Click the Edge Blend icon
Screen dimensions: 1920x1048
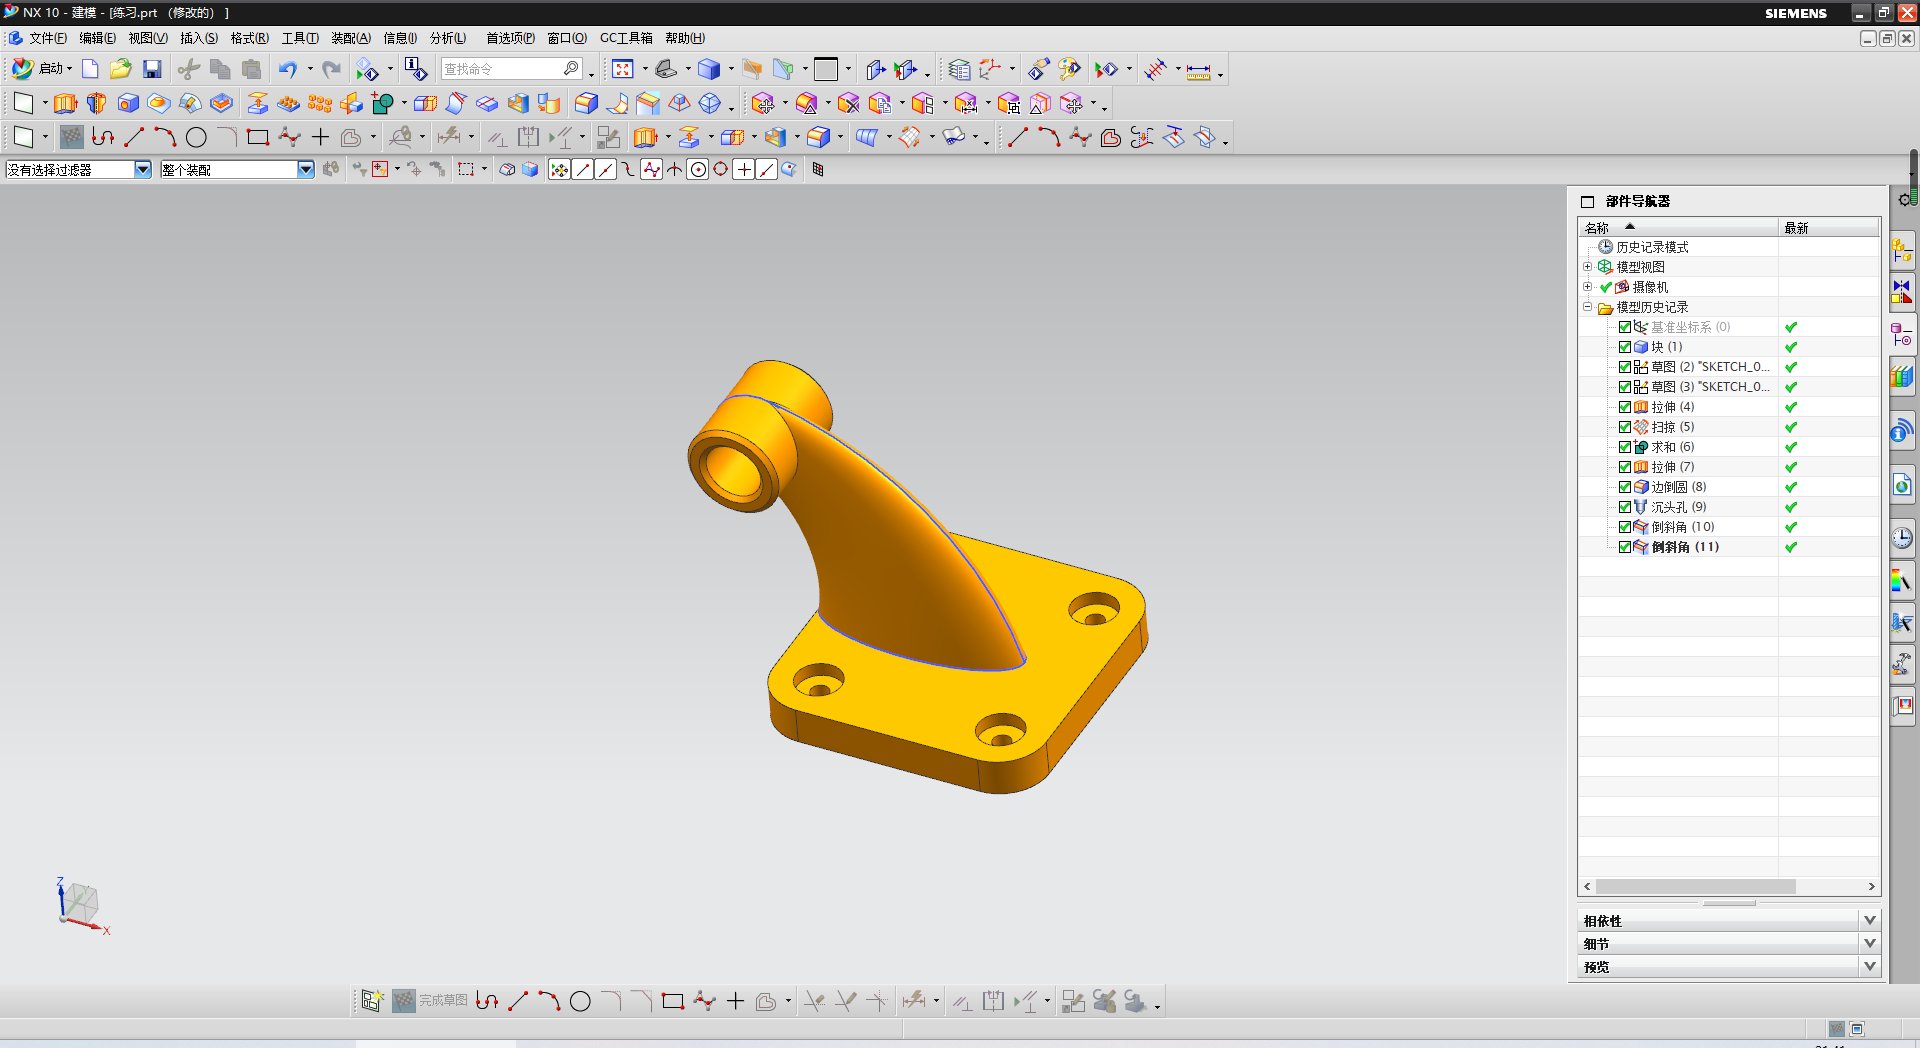(586, 103)
